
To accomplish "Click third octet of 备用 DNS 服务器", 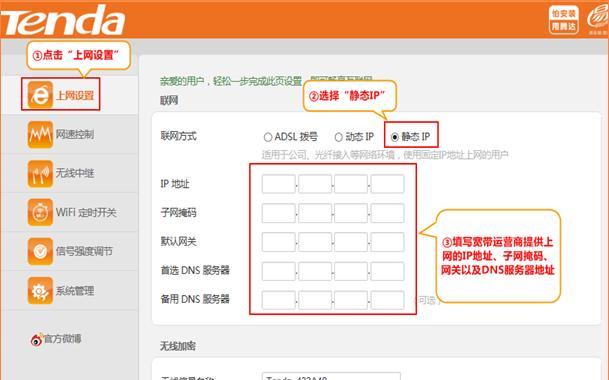I will point(351,300).
